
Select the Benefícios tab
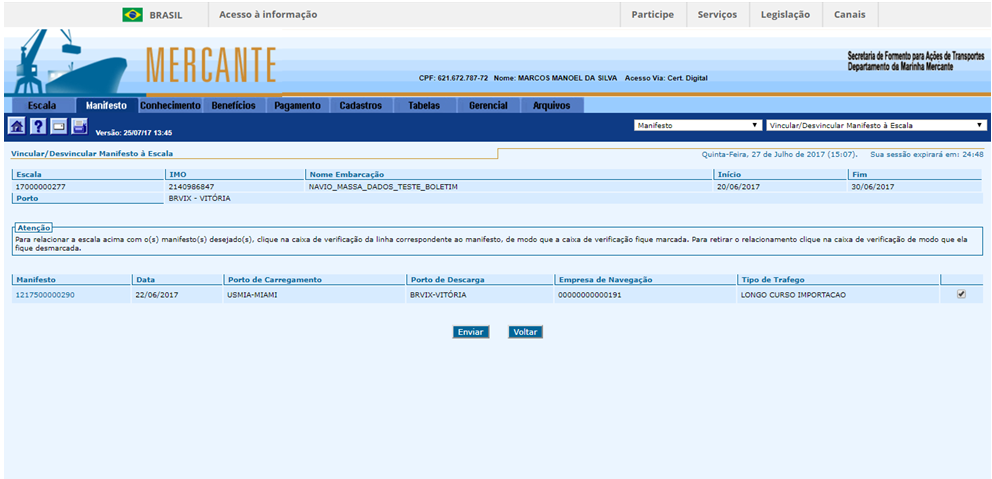233,105
